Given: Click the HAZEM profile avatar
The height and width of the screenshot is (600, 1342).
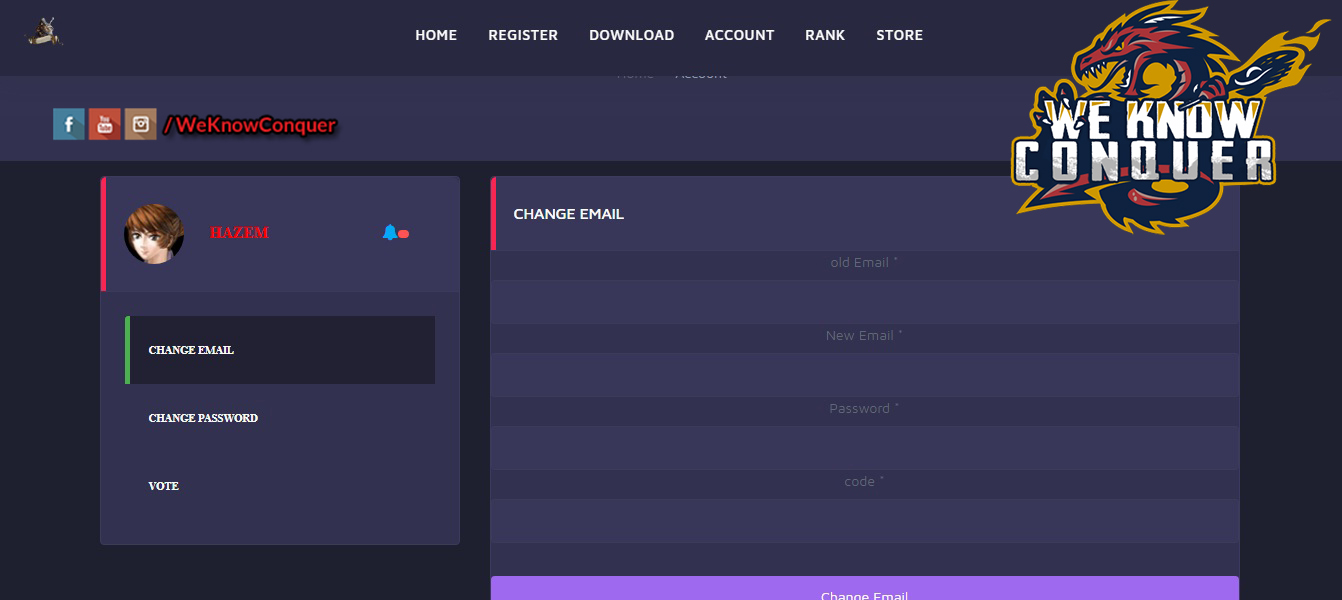Looking at the screenshot, I should pos(154,234).
